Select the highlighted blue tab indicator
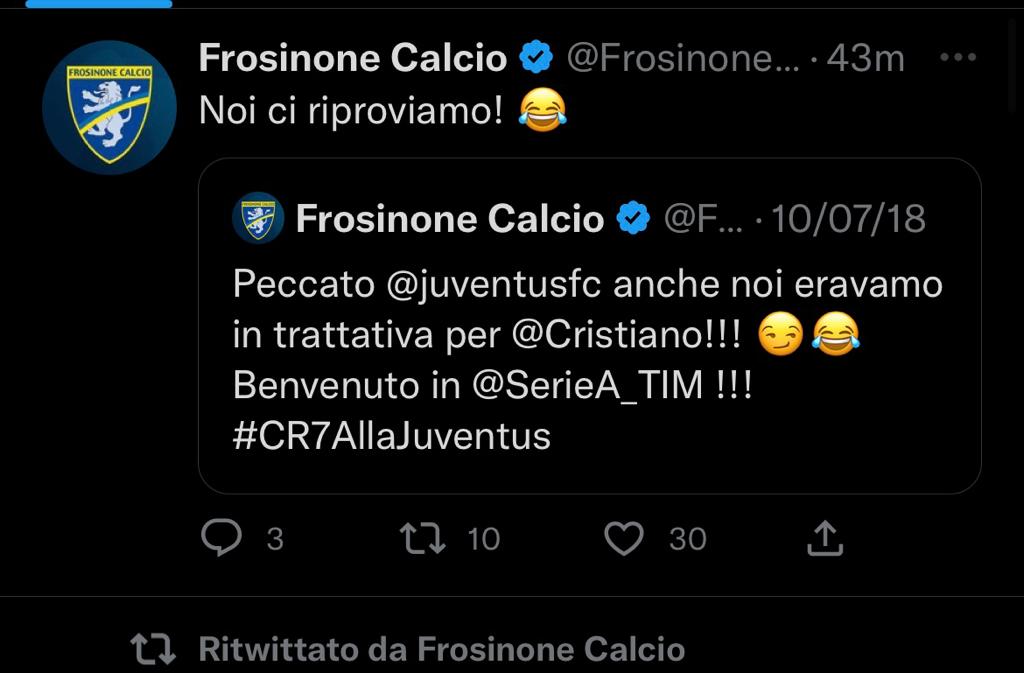This screenshot has height=673, width=1024. point(99,3)
